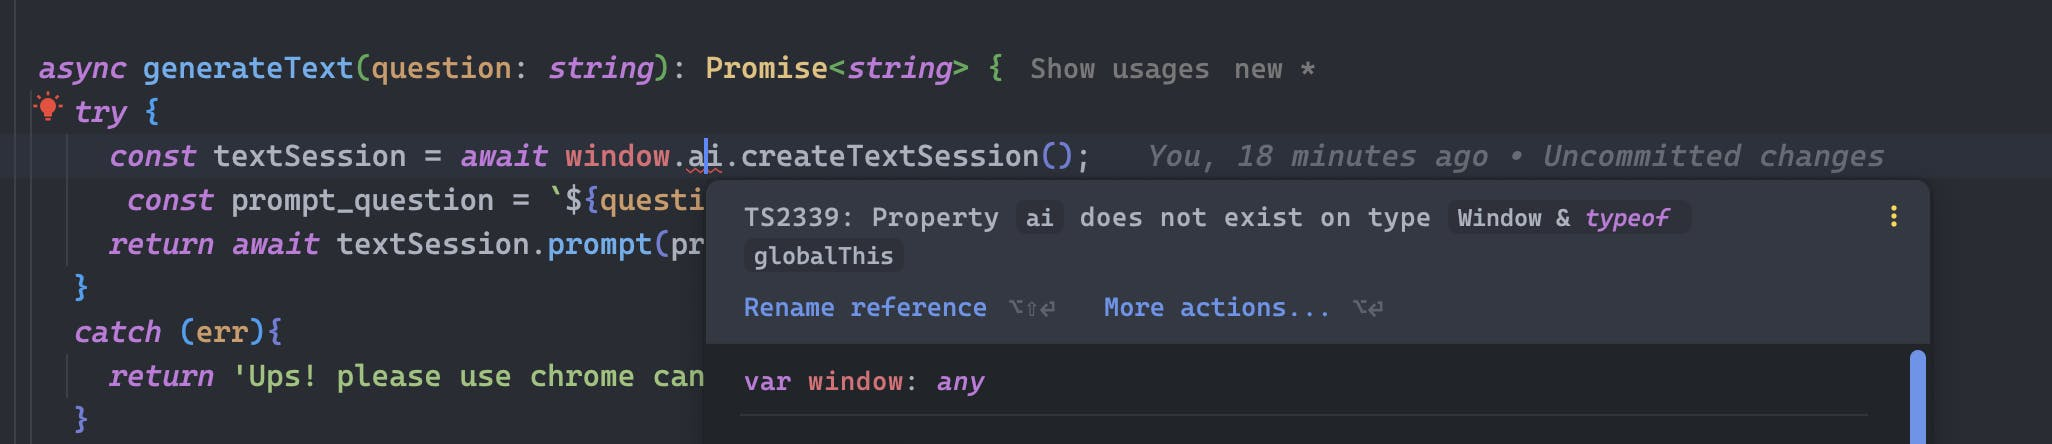Viewport: 2052px width, 444px height.
Task: Click the git blame "You, 18 minutes ago" annotation
Action: (x=1317, y=156)
